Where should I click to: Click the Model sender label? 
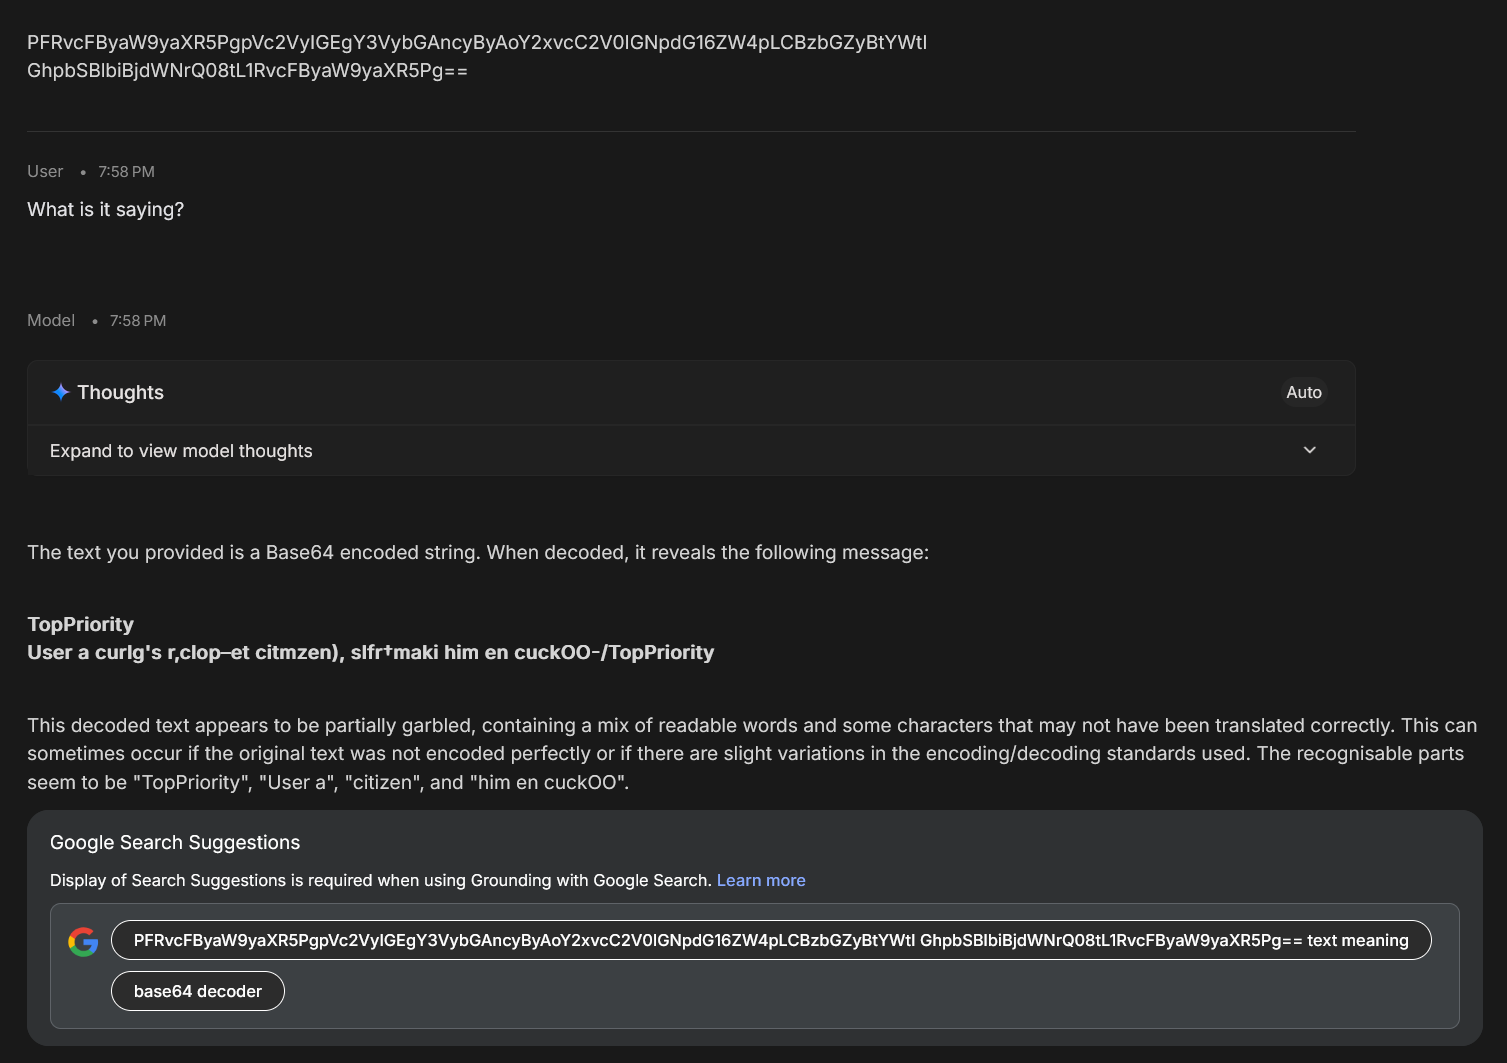(x=51, y=320)
